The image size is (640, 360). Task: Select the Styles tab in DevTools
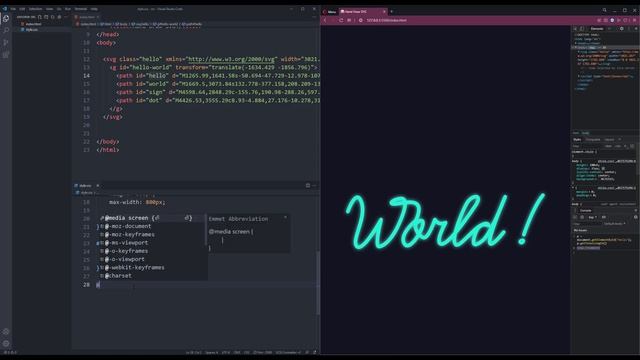coord(577,140)
